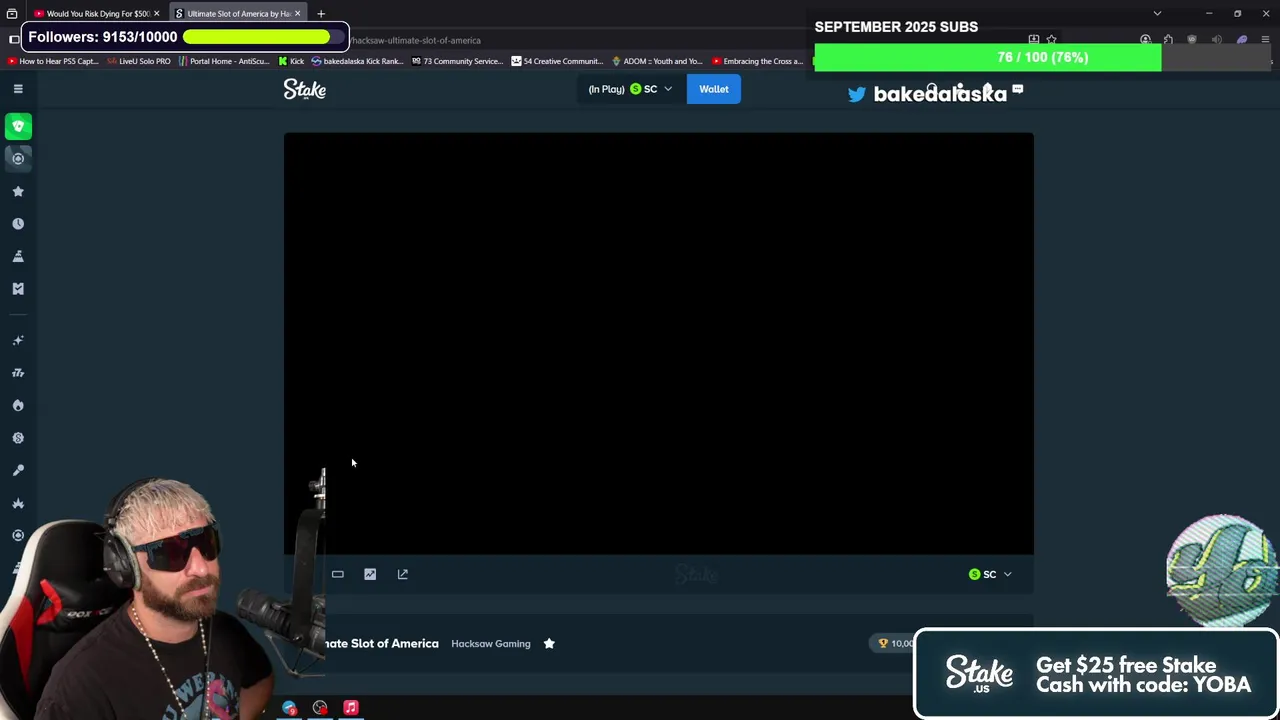Open Embracing the Cross bookmark
The image size is (1280, 720).
coord(757,61)
